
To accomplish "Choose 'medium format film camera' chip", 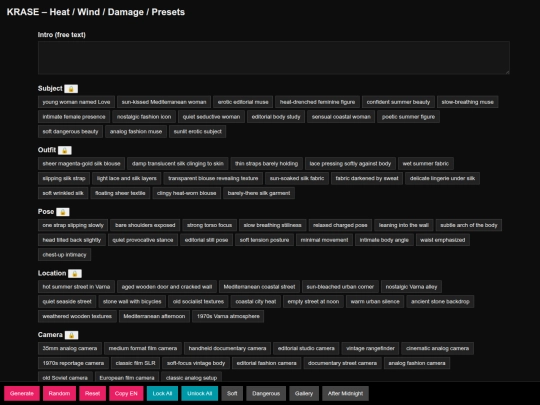I will (x=143, y=349).
